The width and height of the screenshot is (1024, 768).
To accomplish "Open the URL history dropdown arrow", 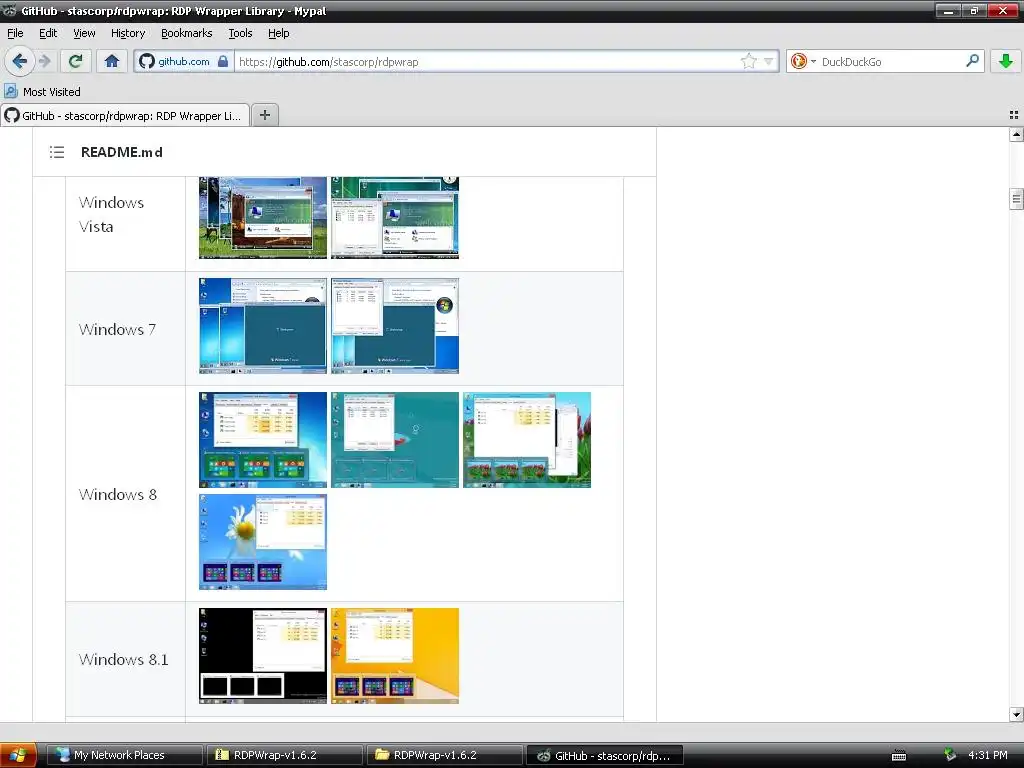I will pos(769,61).
